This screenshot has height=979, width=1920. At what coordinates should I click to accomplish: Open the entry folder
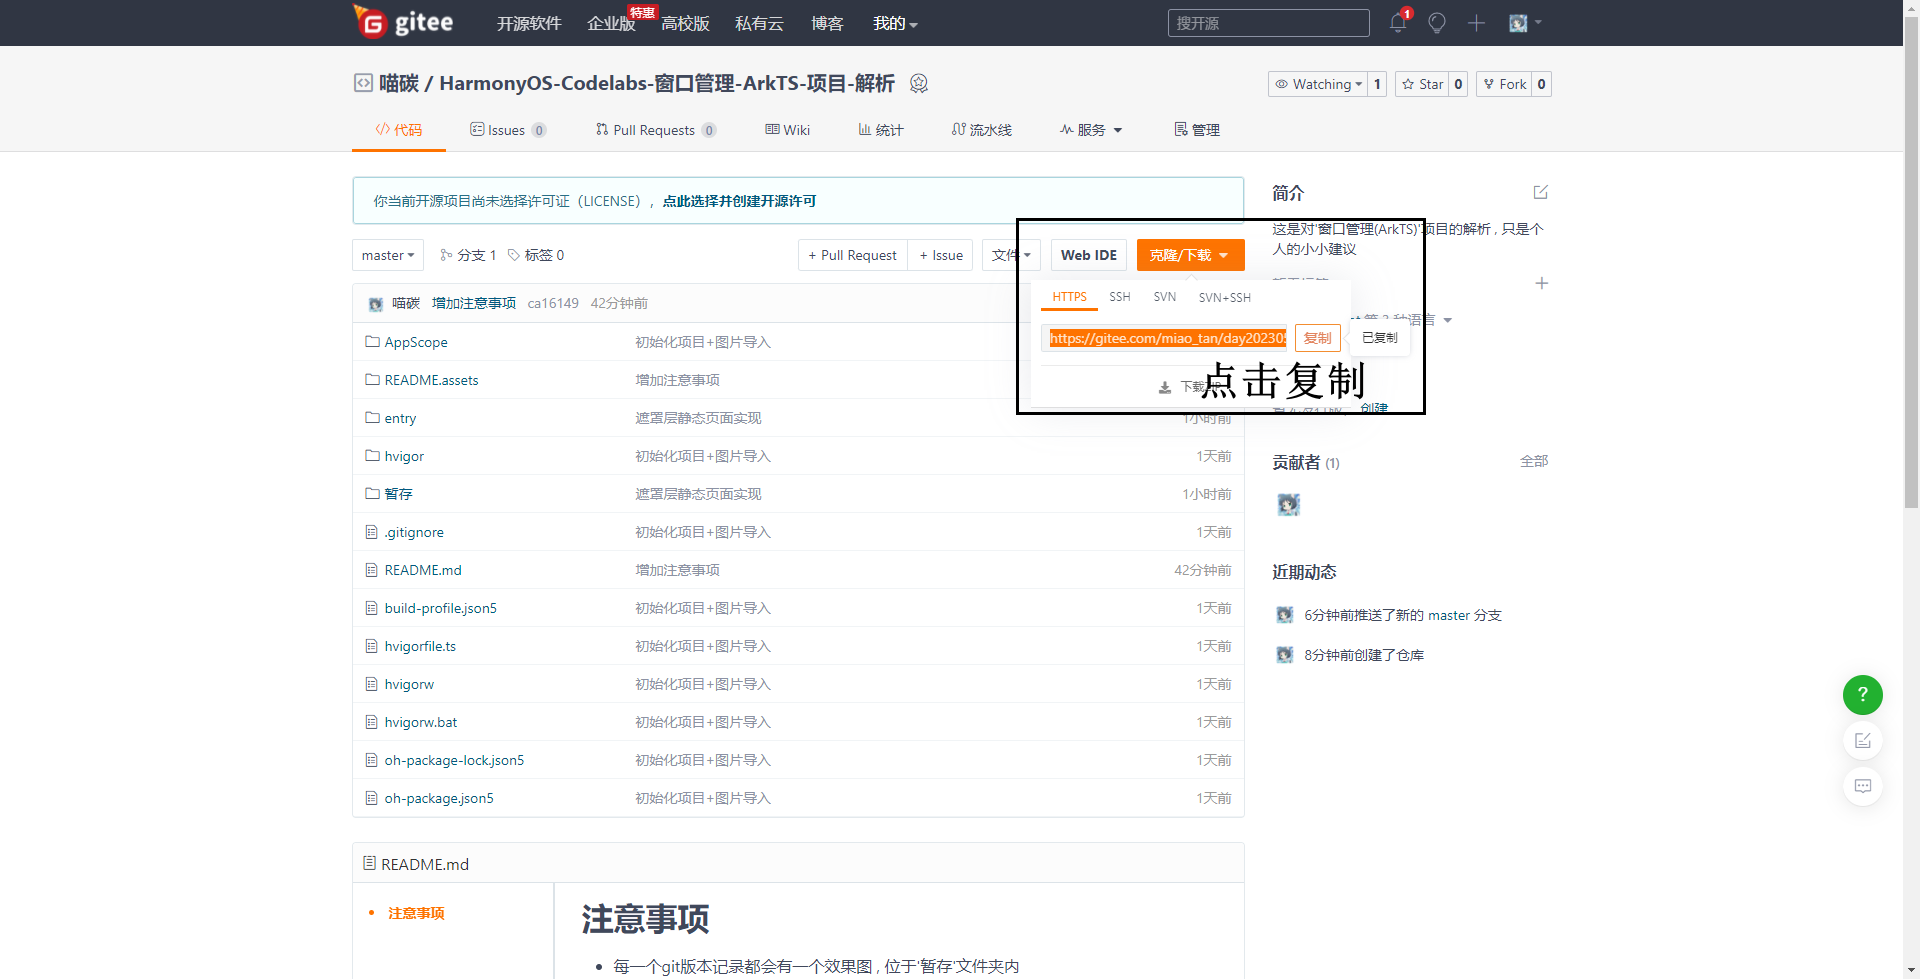pyautogui.click(x=400, y=418)
